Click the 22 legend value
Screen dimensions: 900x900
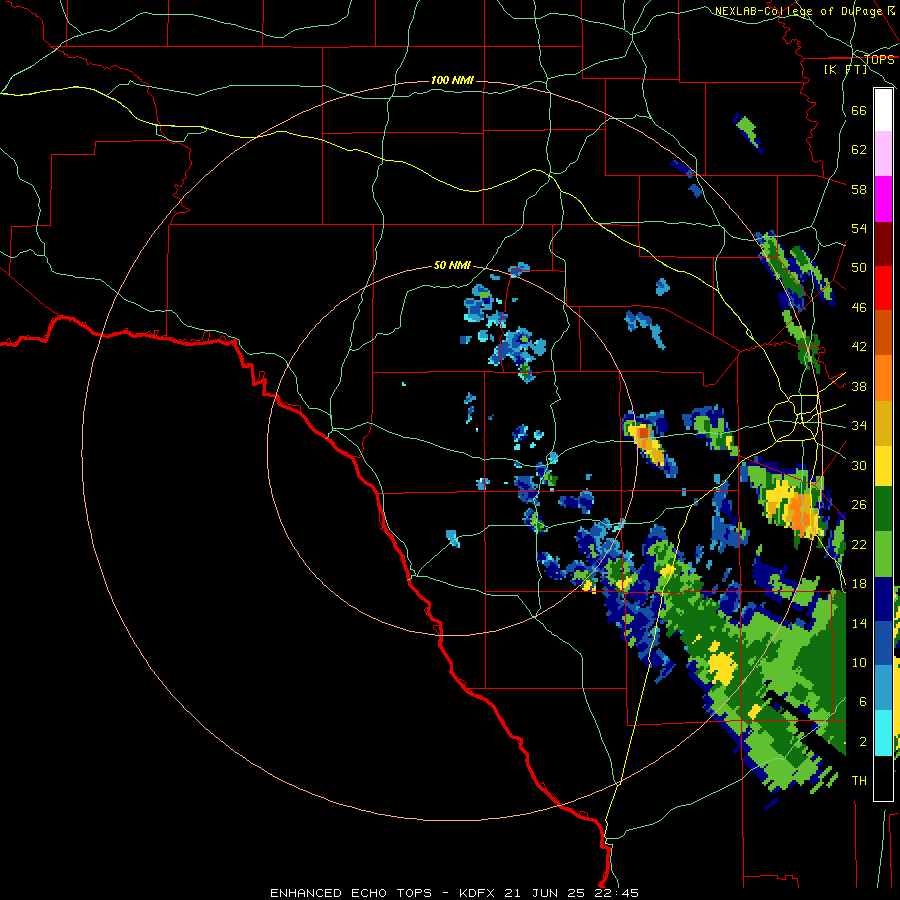coord(859,544)
